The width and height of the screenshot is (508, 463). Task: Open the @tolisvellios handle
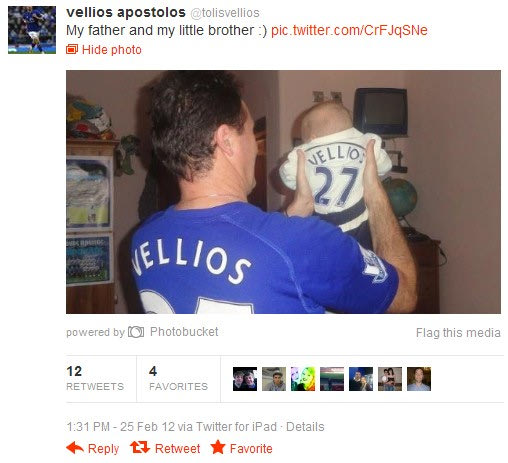(225, 13)
